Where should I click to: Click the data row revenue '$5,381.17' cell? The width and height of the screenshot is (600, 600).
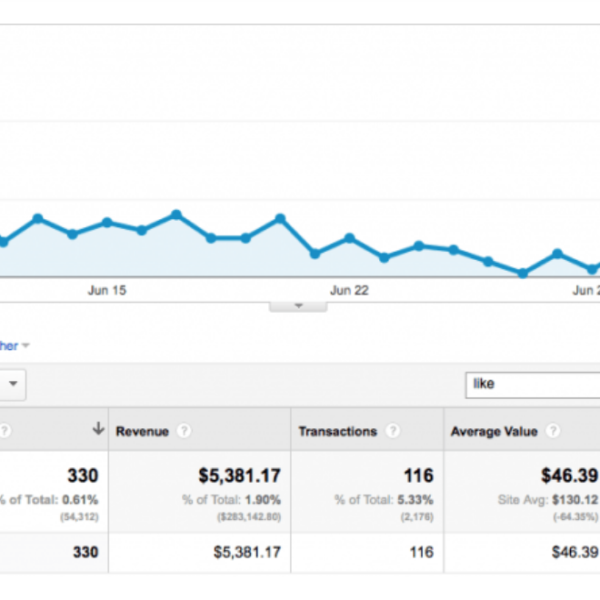(x=247, y=552)
